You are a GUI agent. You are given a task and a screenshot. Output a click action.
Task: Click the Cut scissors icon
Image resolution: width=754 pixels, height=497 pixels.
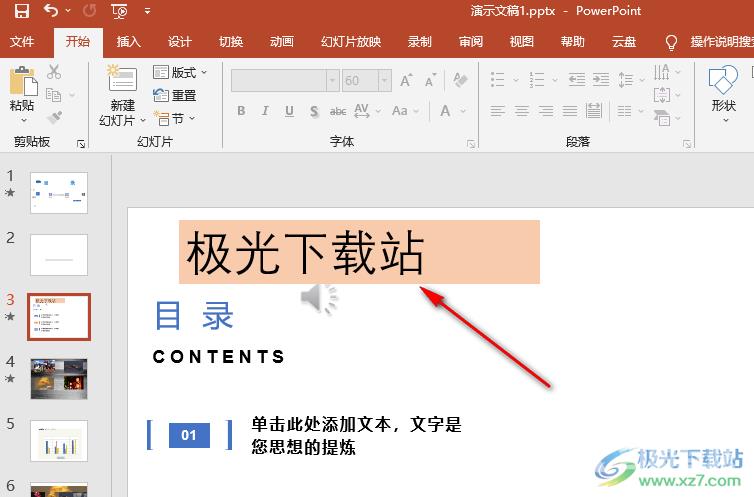point(54,72)
